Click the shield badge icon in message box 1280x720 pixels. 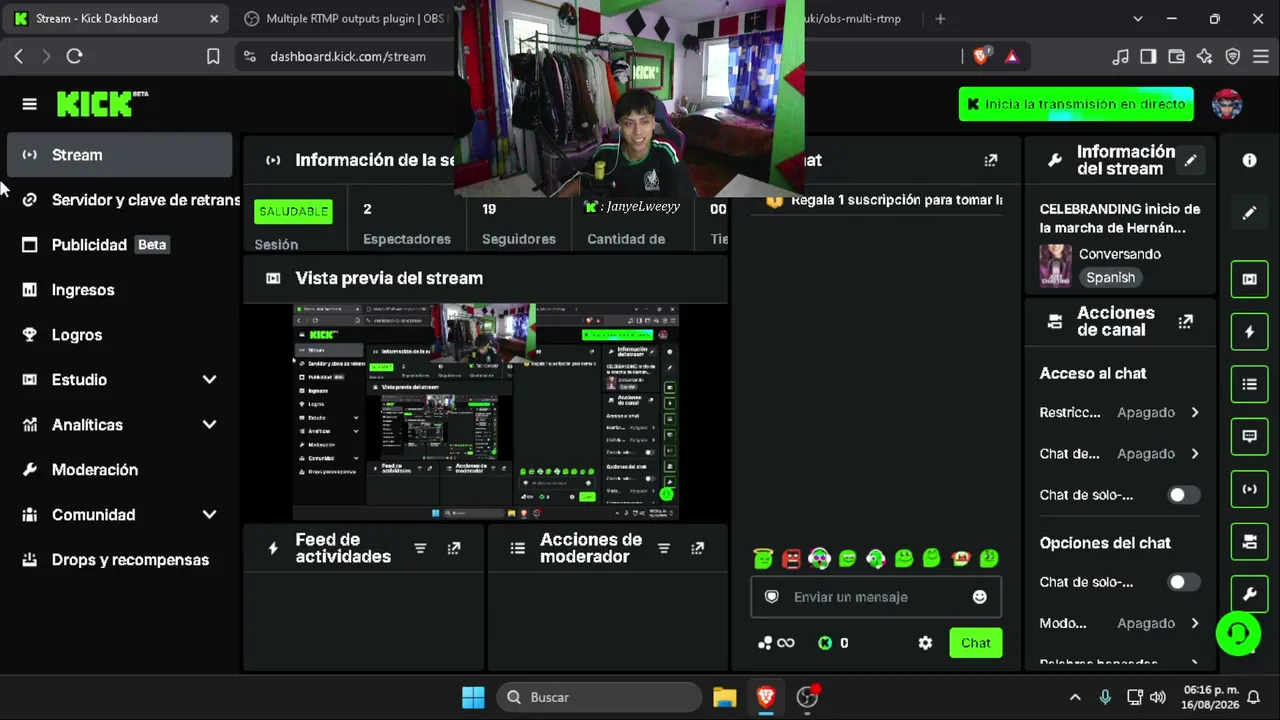(771, 597)
